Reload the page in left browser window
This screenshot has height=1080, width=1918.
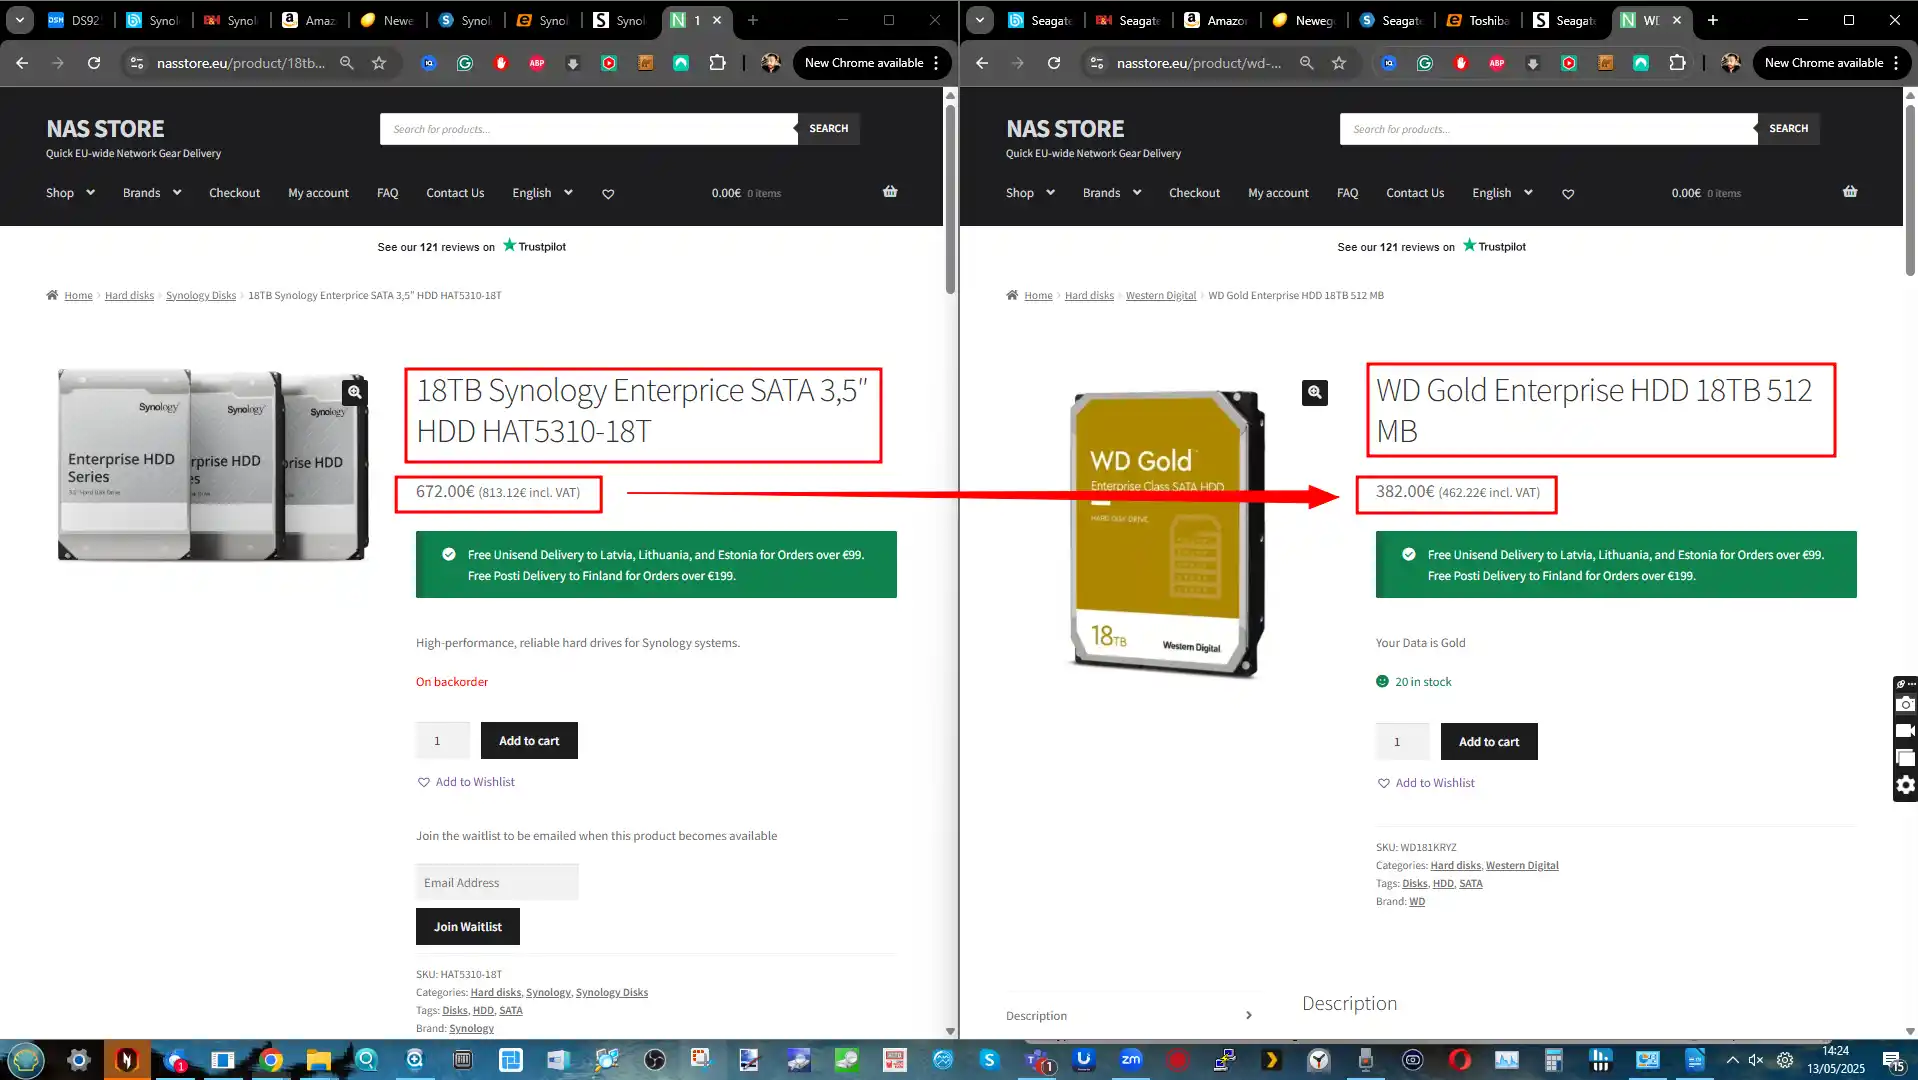coord(94,63)
